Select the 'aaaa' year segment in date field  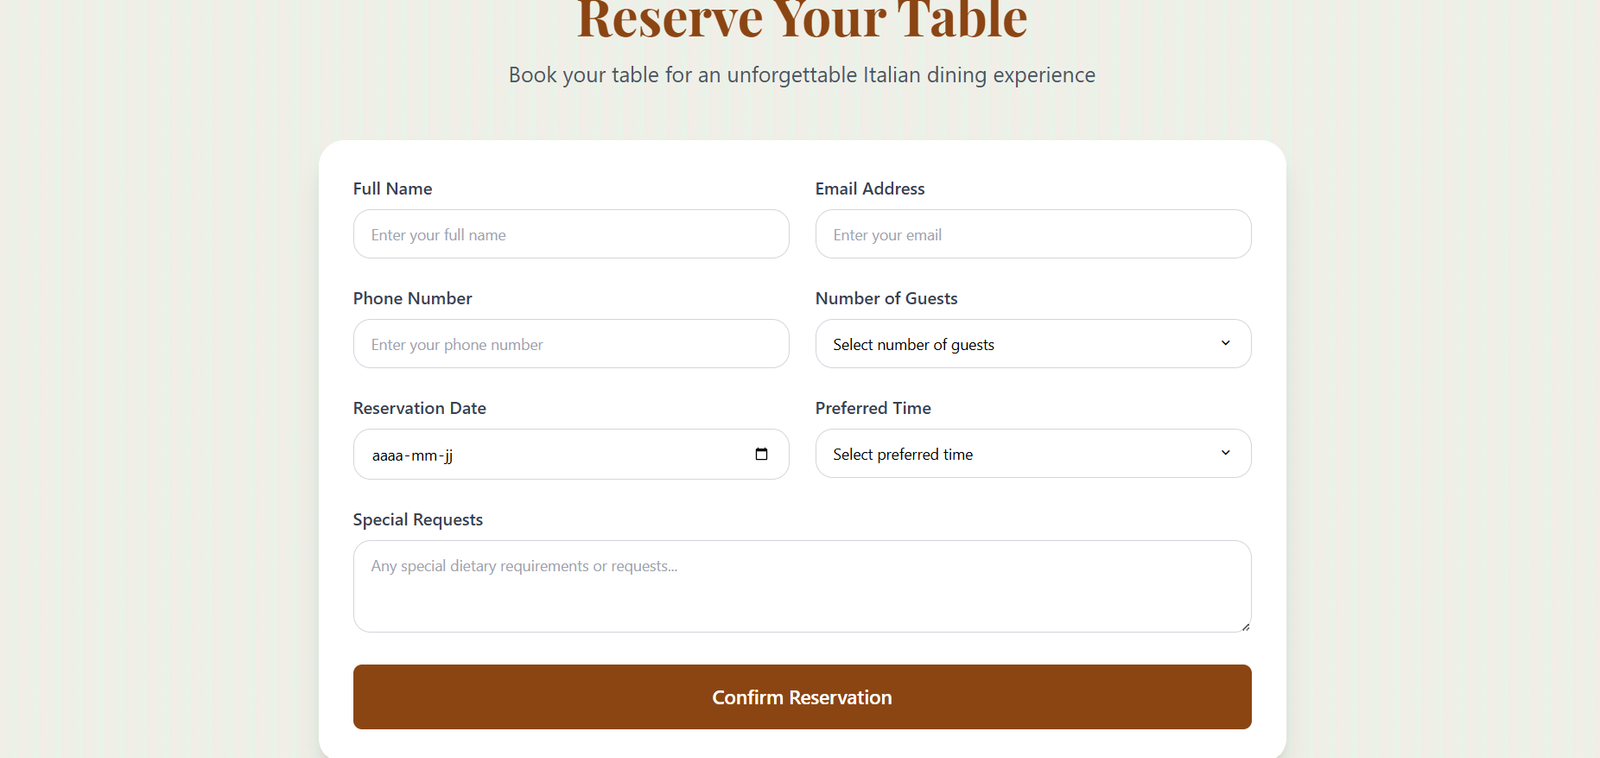[388, 456]
